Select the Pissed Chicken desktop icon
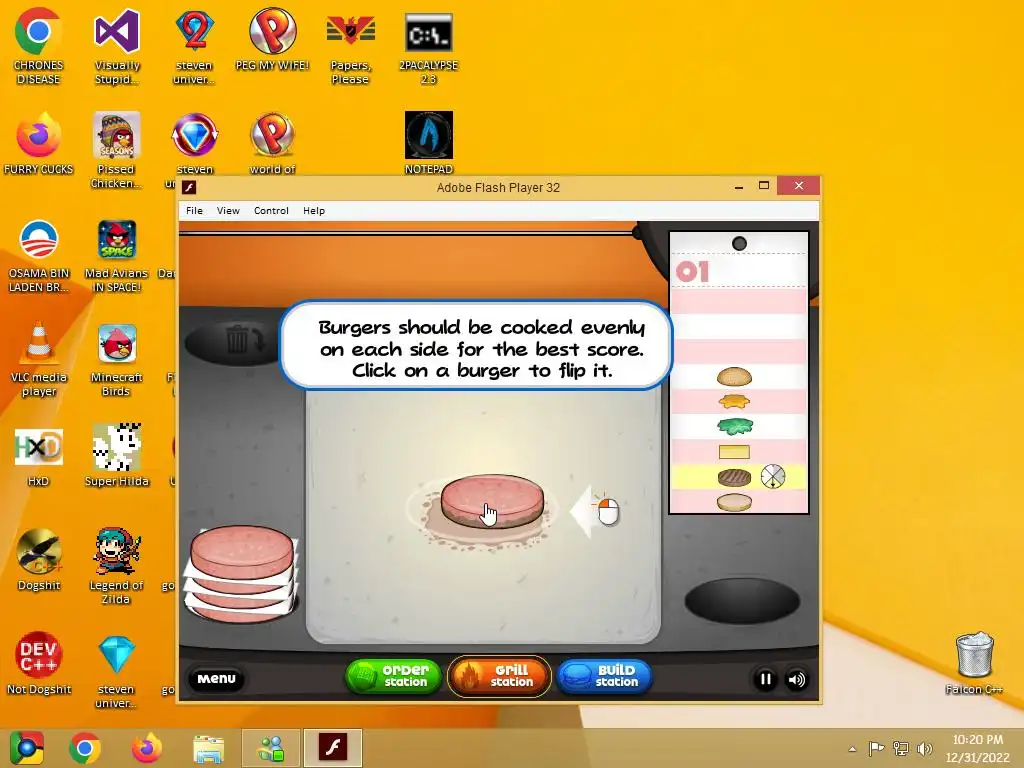 [116, 150]
